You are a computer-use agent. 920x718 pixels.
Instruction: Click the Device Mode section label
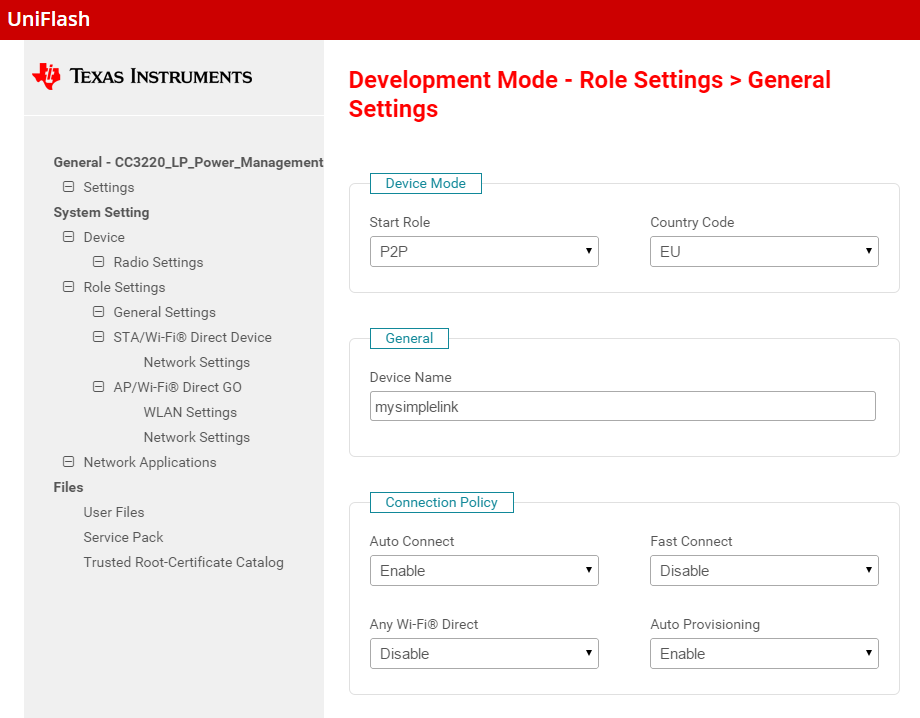coord(425,183)
